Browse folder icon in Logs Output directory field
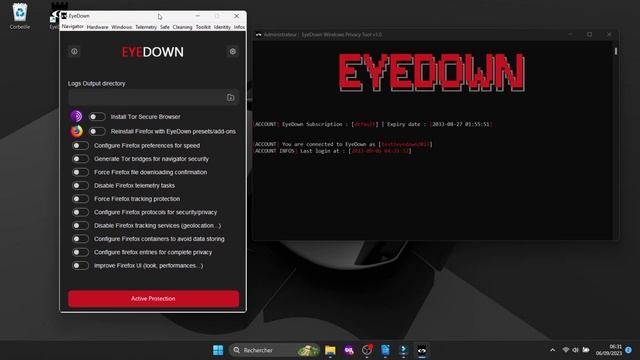This screenshot has width=640, height=360. [x=231, y=98]
